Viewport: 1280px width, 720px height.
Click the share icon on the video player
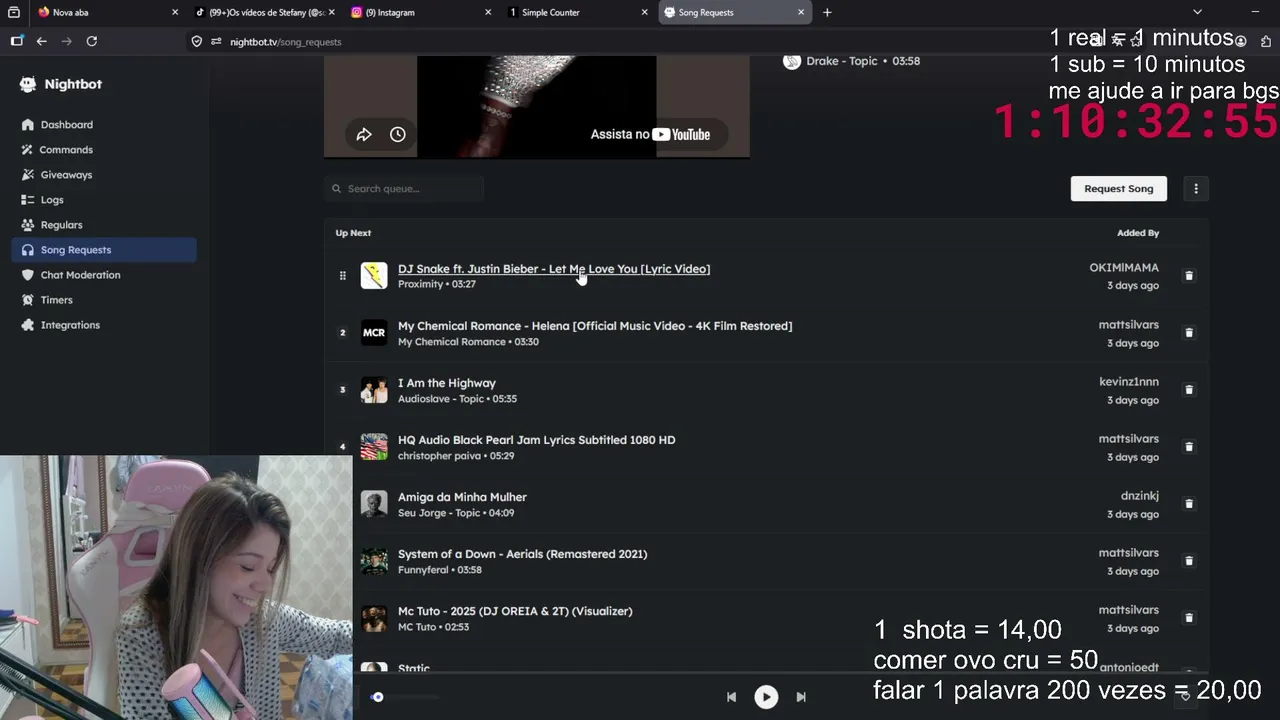click(x=364, y=134)
